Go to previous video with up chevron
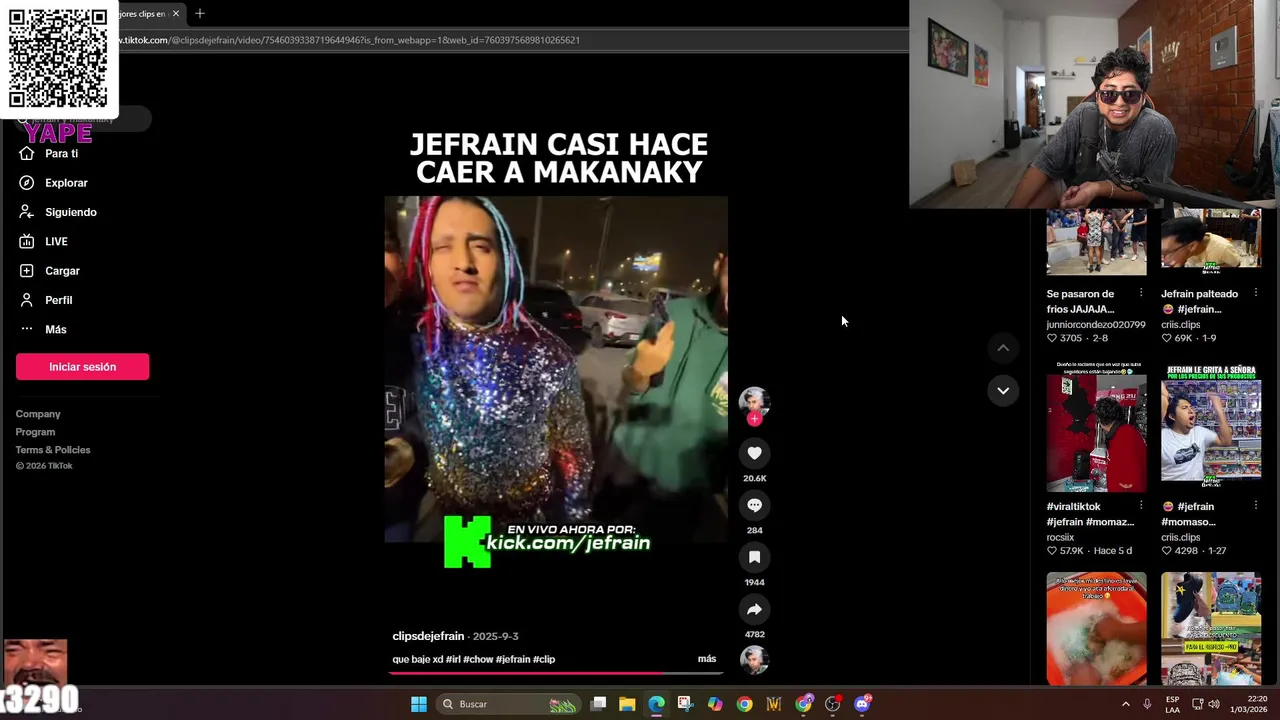Viewport: 1280px width, 720px height. pyautogui.click(x=1003, y=348)
